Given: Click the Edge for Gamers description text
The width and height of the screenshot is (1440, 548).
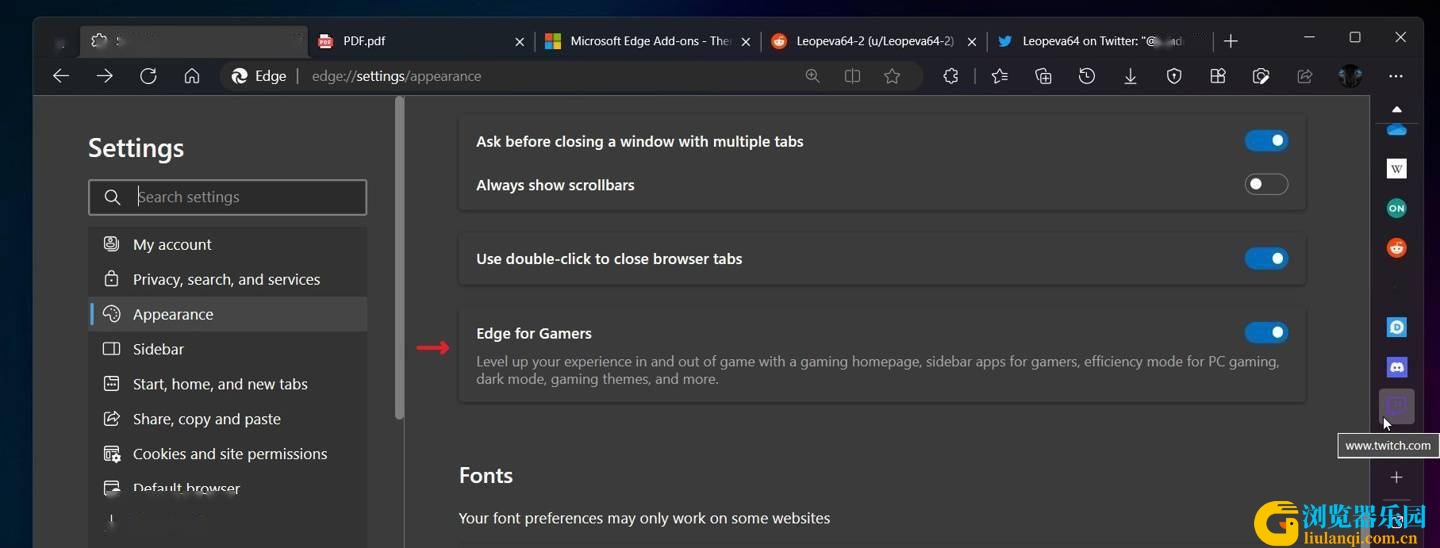Looking at the screenshot, I should point(877,370).
